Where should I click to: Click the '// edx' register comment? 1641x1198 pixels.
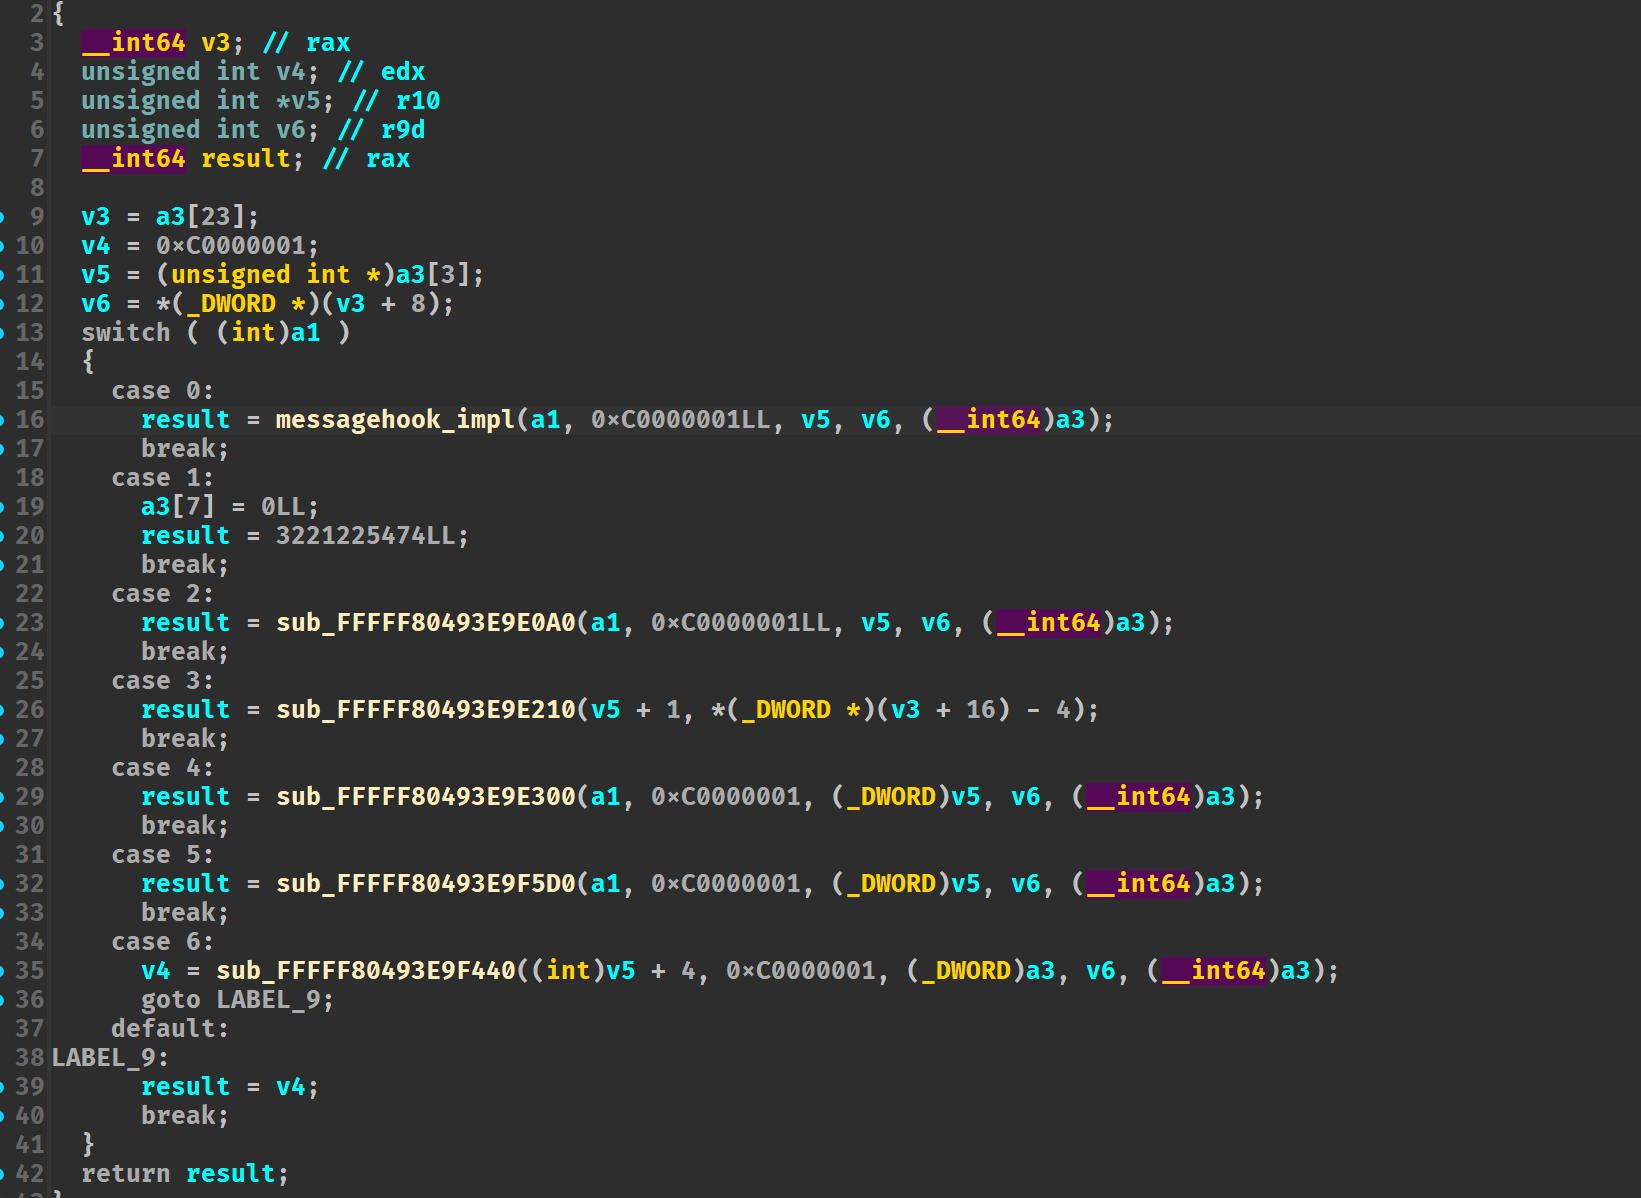pyautogui.click(x=381, y=71)
